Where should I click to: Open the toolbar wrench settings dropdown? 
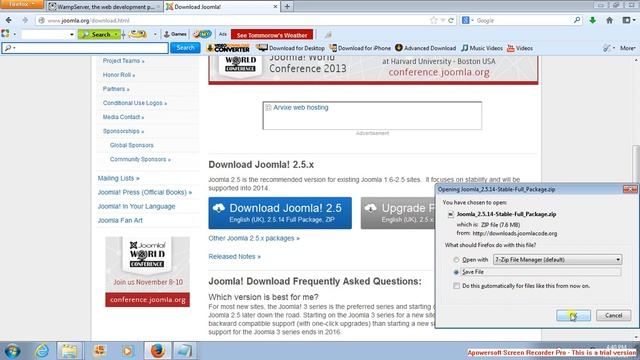point(609,48)
